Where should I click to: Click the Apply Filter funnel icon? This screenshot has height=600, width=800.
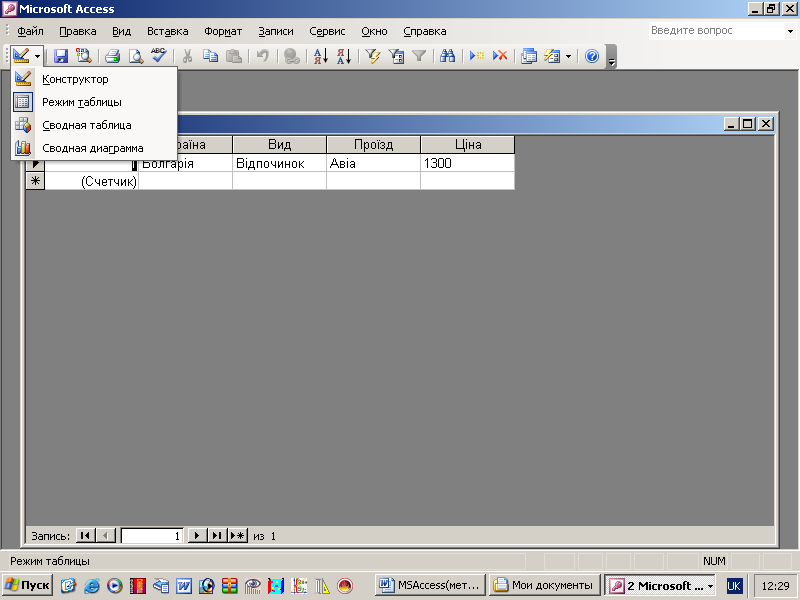pyautogui.click(x=419, y=56)
